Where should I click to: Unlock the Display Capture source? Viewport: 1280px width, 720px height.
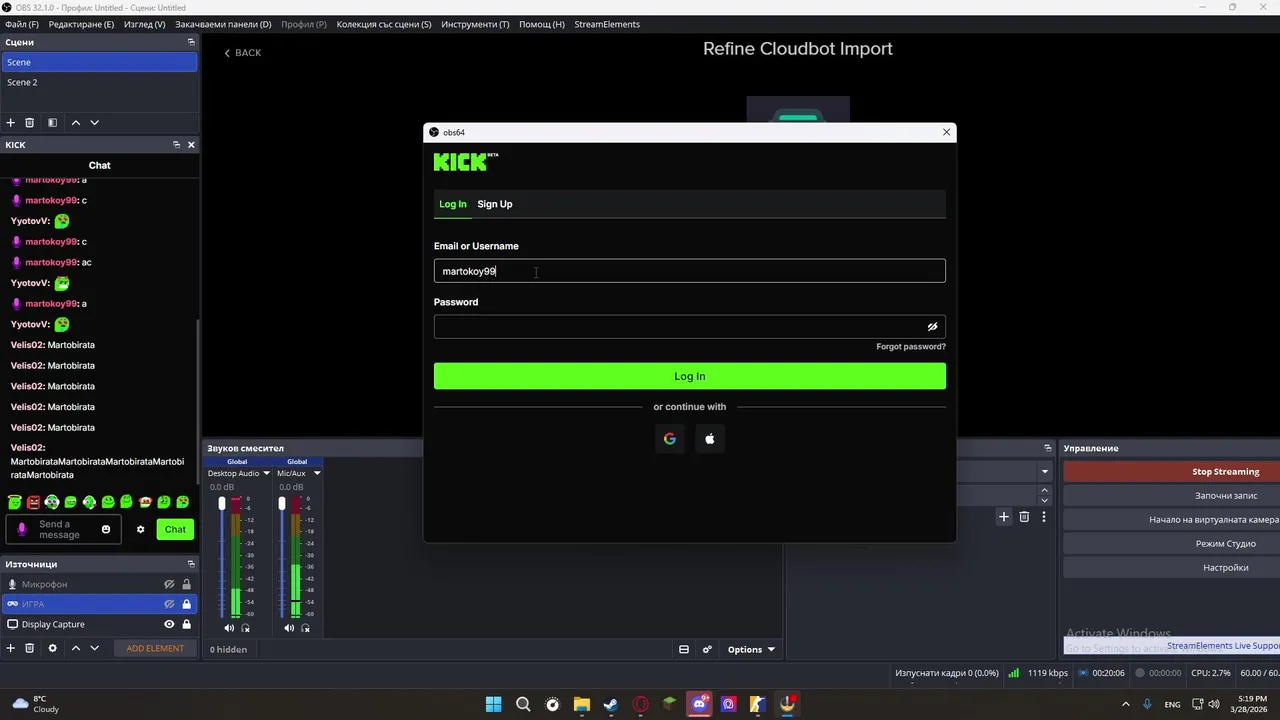click(186, 624)
